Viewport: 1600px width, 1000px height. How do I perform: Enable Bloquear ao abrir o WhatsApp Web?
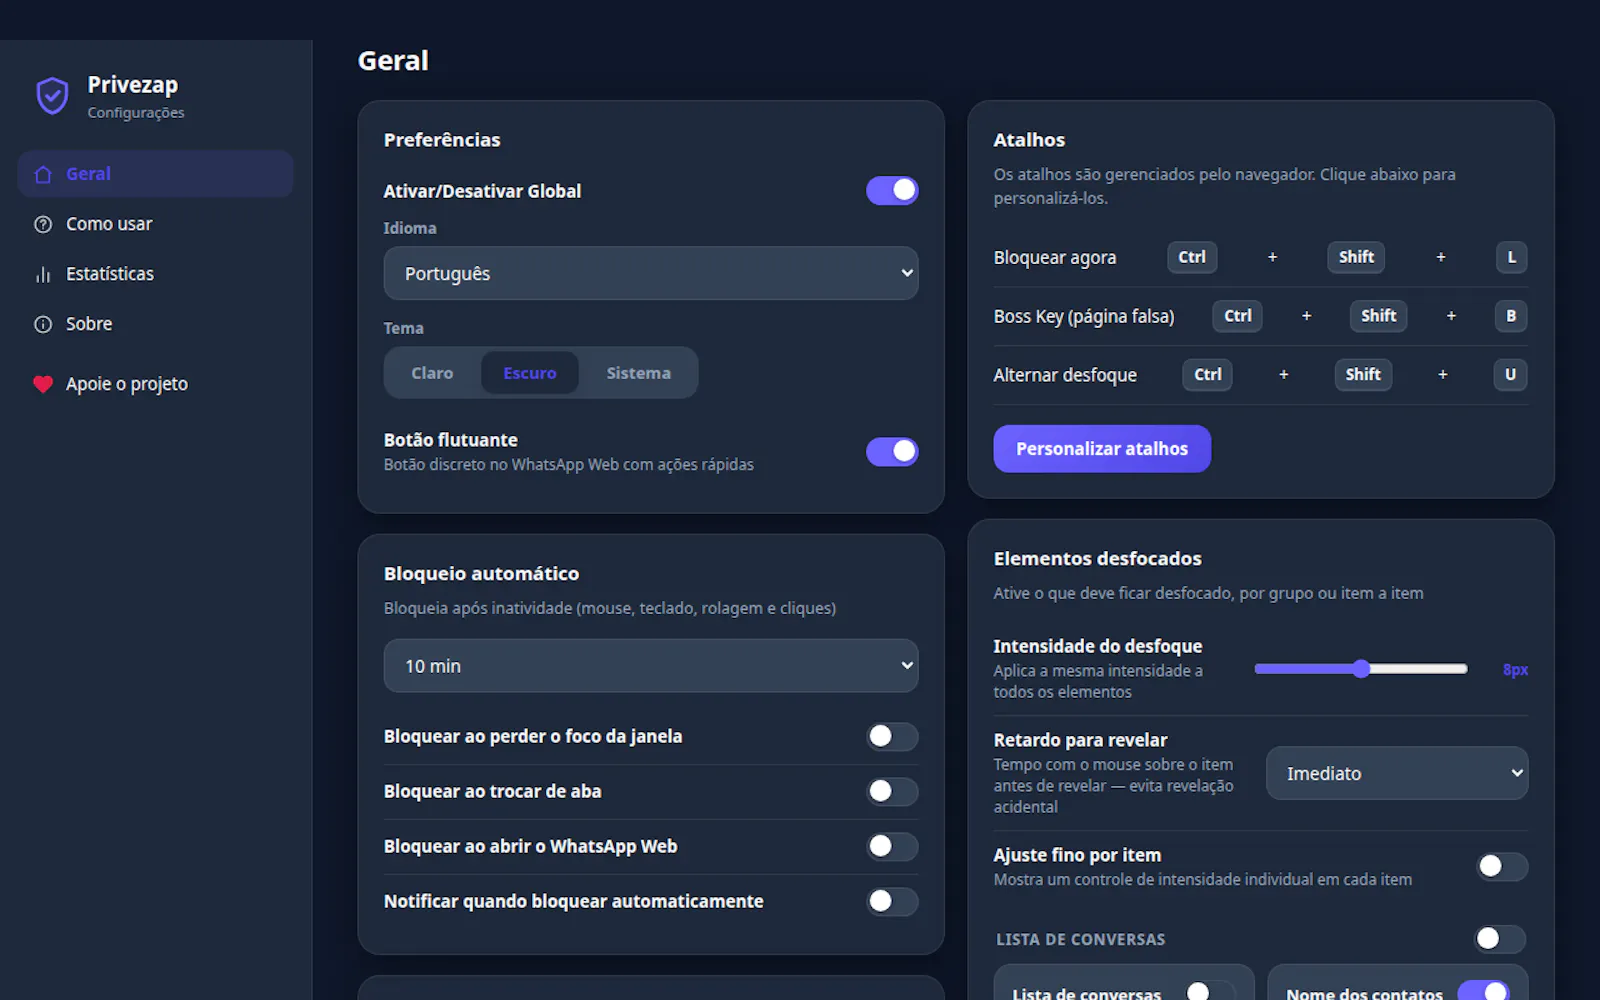click(x=892, y=847)
